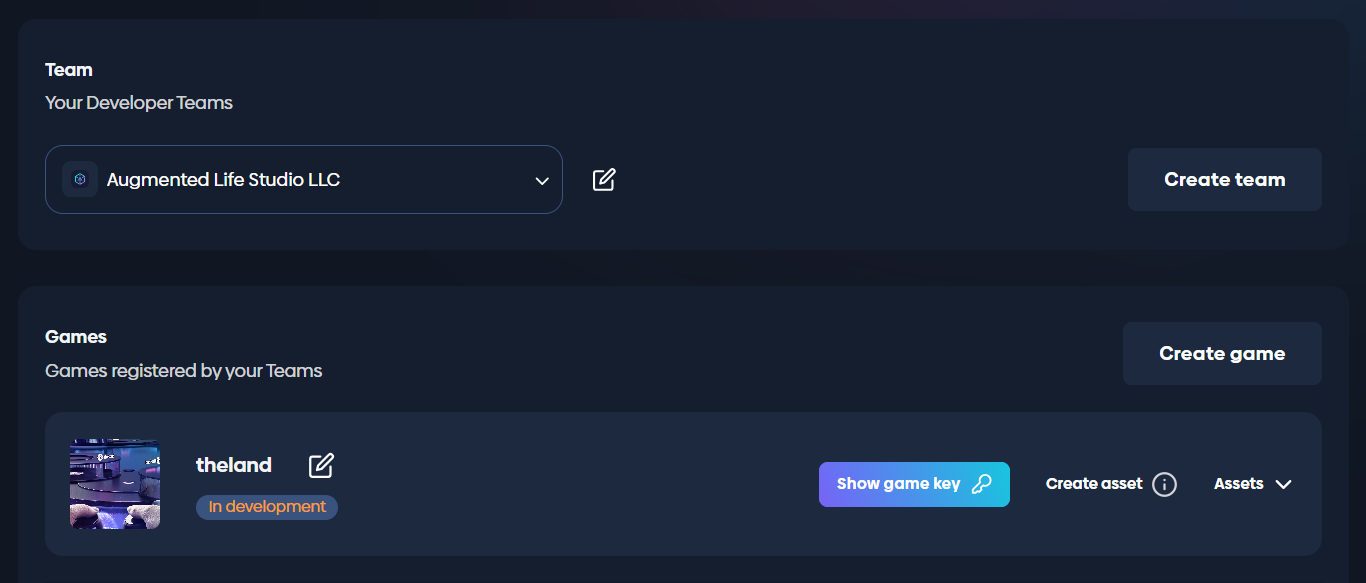The height and width of the screenshot is (583, 1366).
Task: Click the chevron next to Assets
Action: coord(1284,484)
